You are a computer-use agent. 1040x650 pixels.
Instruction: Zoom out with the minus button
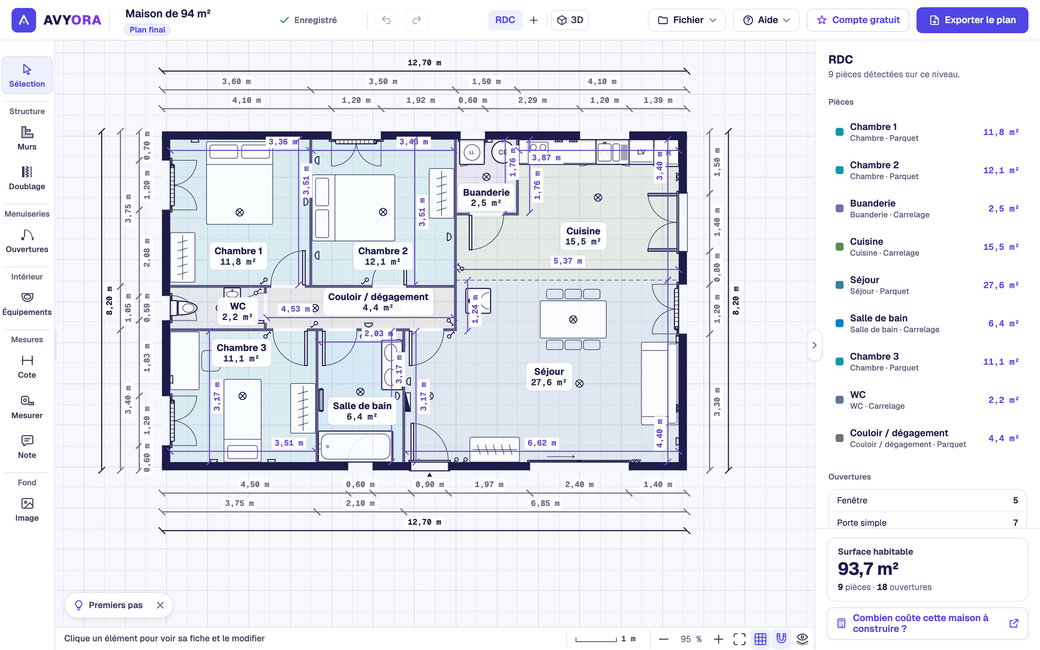[663, 639]
